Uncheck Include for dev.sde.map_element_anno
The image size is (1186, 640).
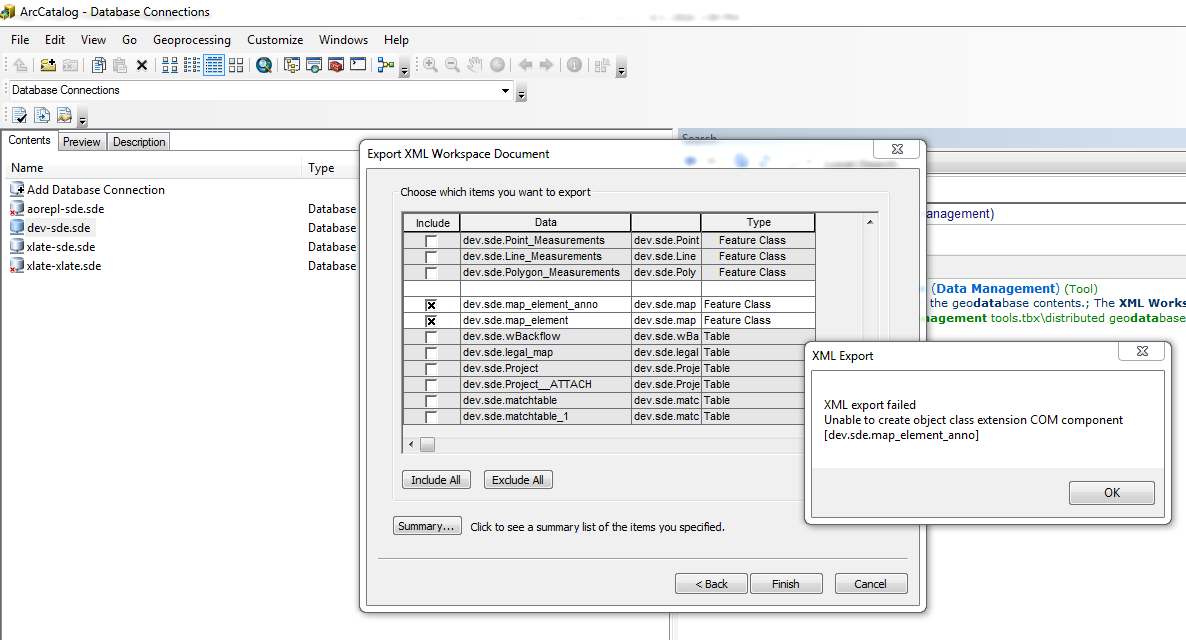click(x=431, y=305)
